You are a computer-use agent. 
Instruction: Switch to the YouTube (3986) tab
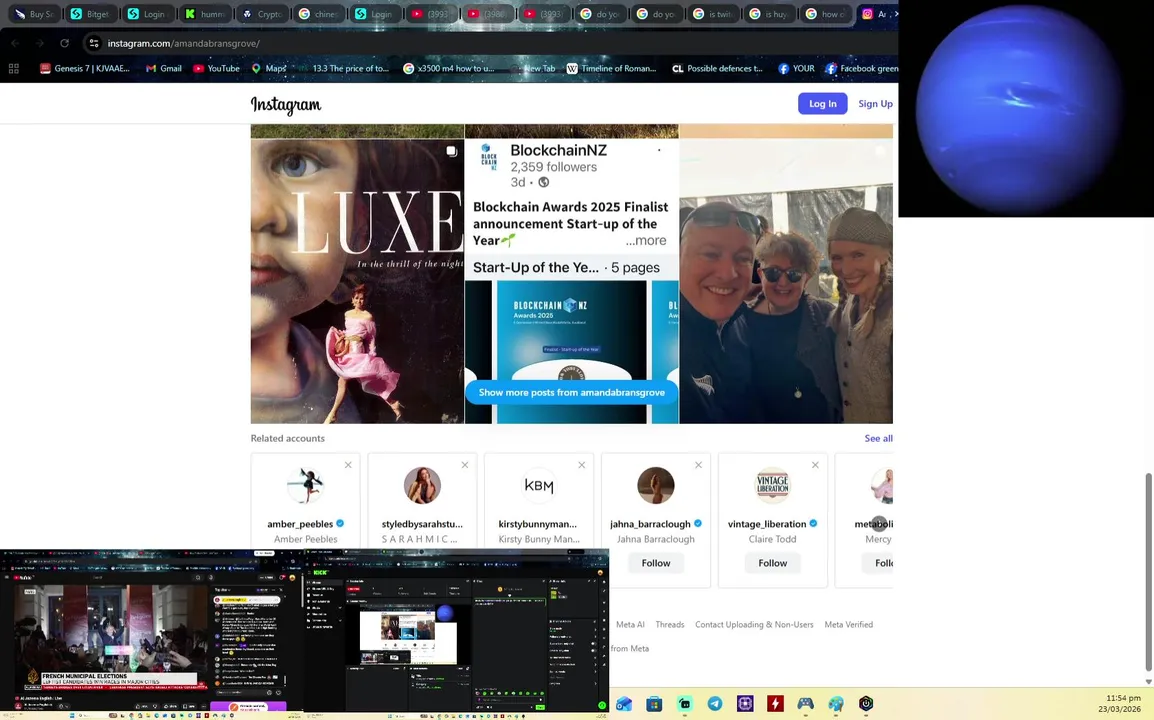[489, 14]
